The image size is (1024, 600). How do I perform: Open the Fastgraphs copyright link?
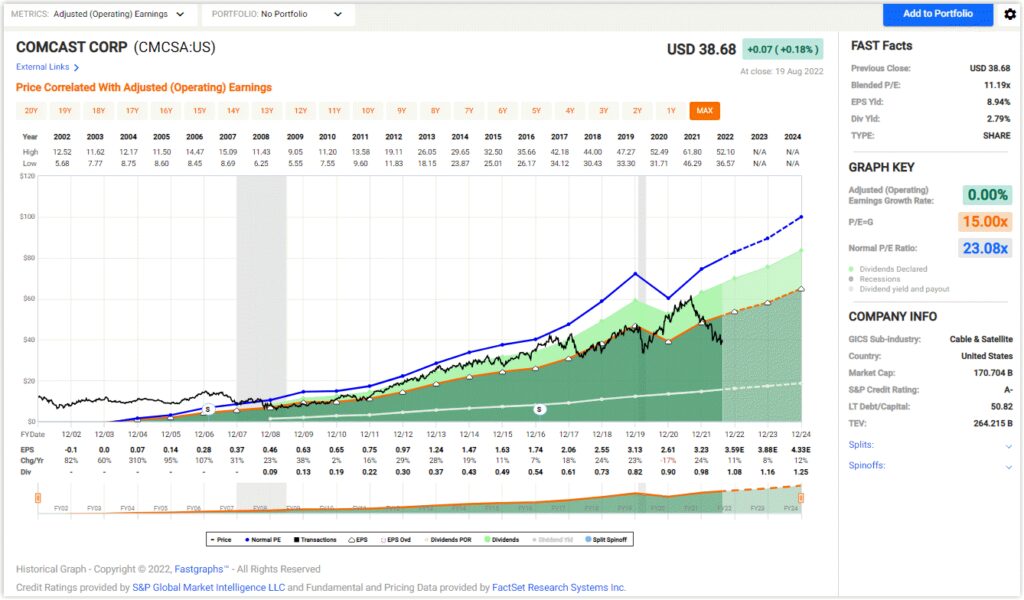click(x=201, y=569)
